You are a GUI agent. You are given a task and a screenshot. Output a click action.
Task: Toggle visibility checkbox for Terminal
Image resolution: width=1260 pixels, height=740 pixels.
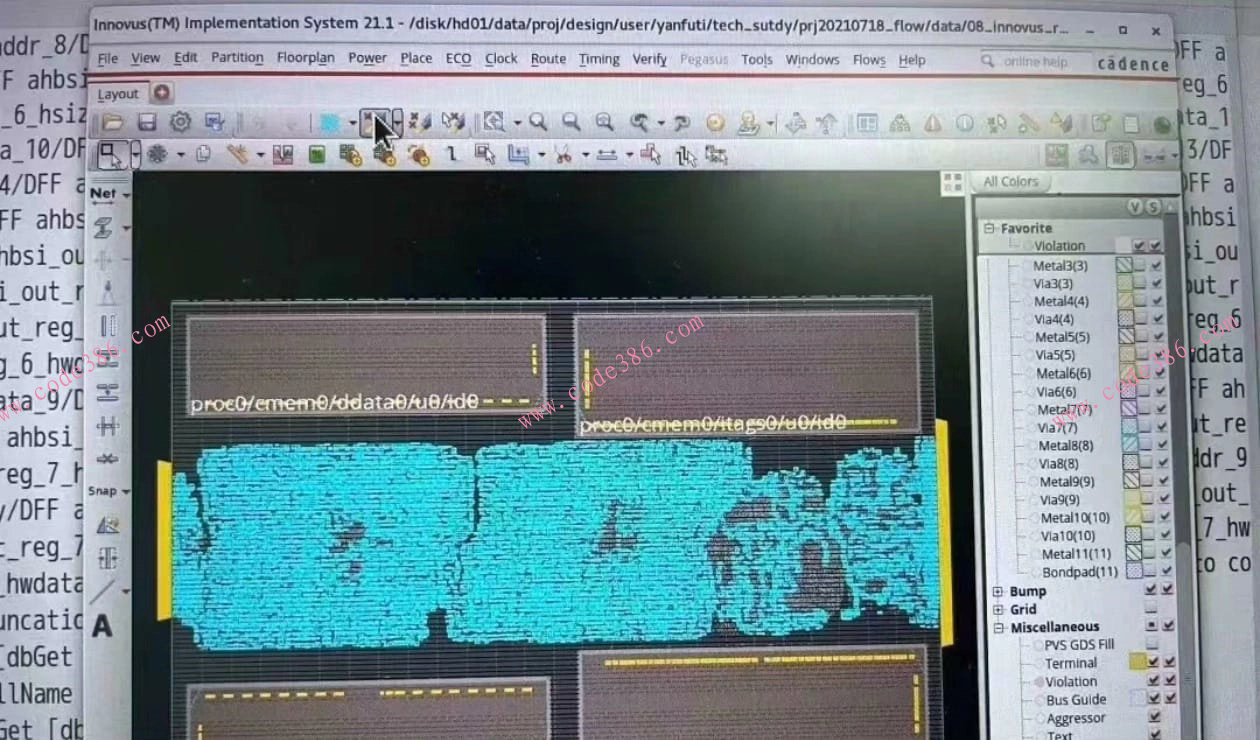(1155, 663)
